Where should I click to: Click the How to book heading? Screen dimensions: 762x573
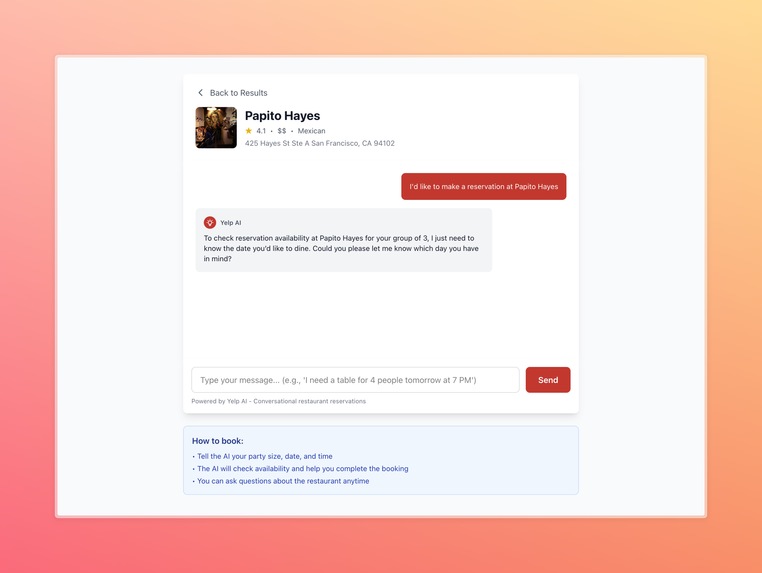click(218, 441)
